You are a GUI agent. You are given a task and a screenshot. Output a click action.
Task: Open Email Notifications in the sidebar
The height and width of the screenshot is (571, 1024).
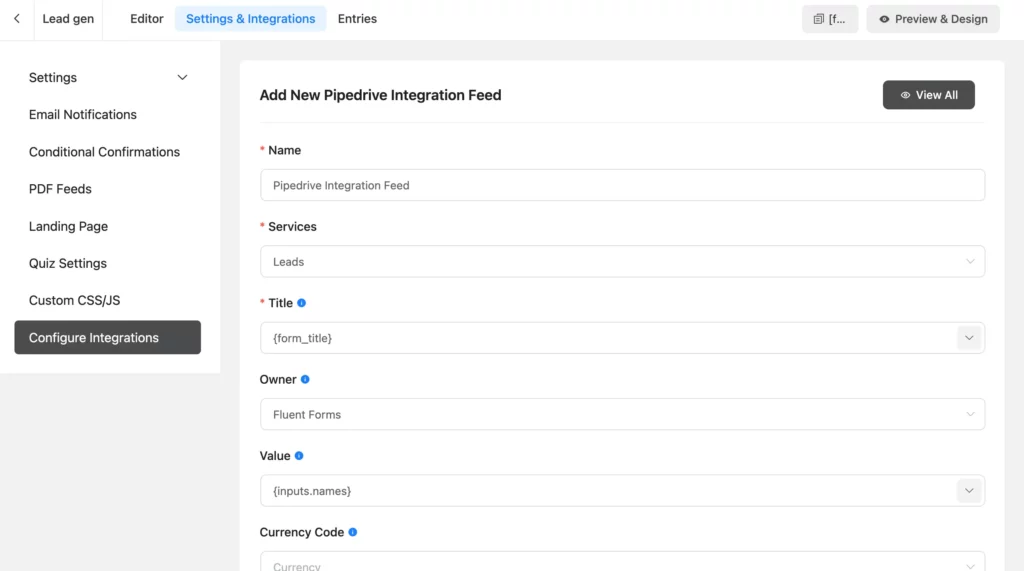point(83,114)
